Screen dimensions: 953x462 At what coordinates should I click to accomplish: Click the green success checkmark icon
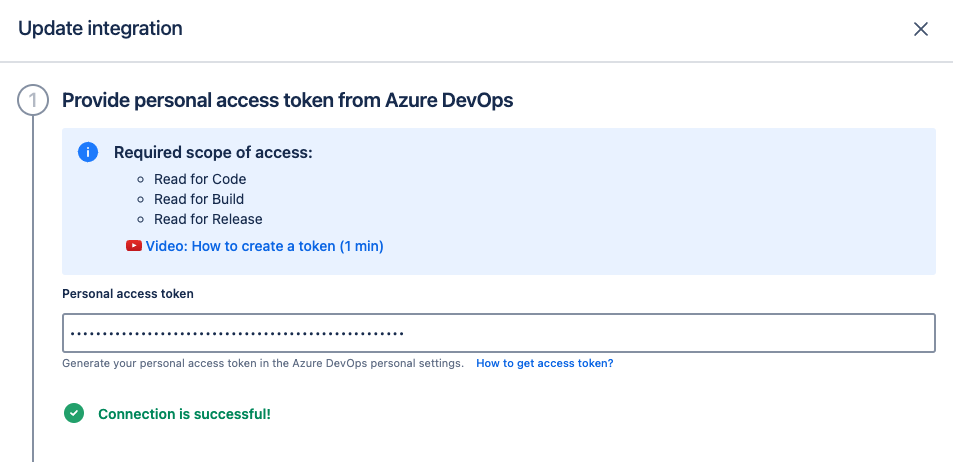pos(74,413)
